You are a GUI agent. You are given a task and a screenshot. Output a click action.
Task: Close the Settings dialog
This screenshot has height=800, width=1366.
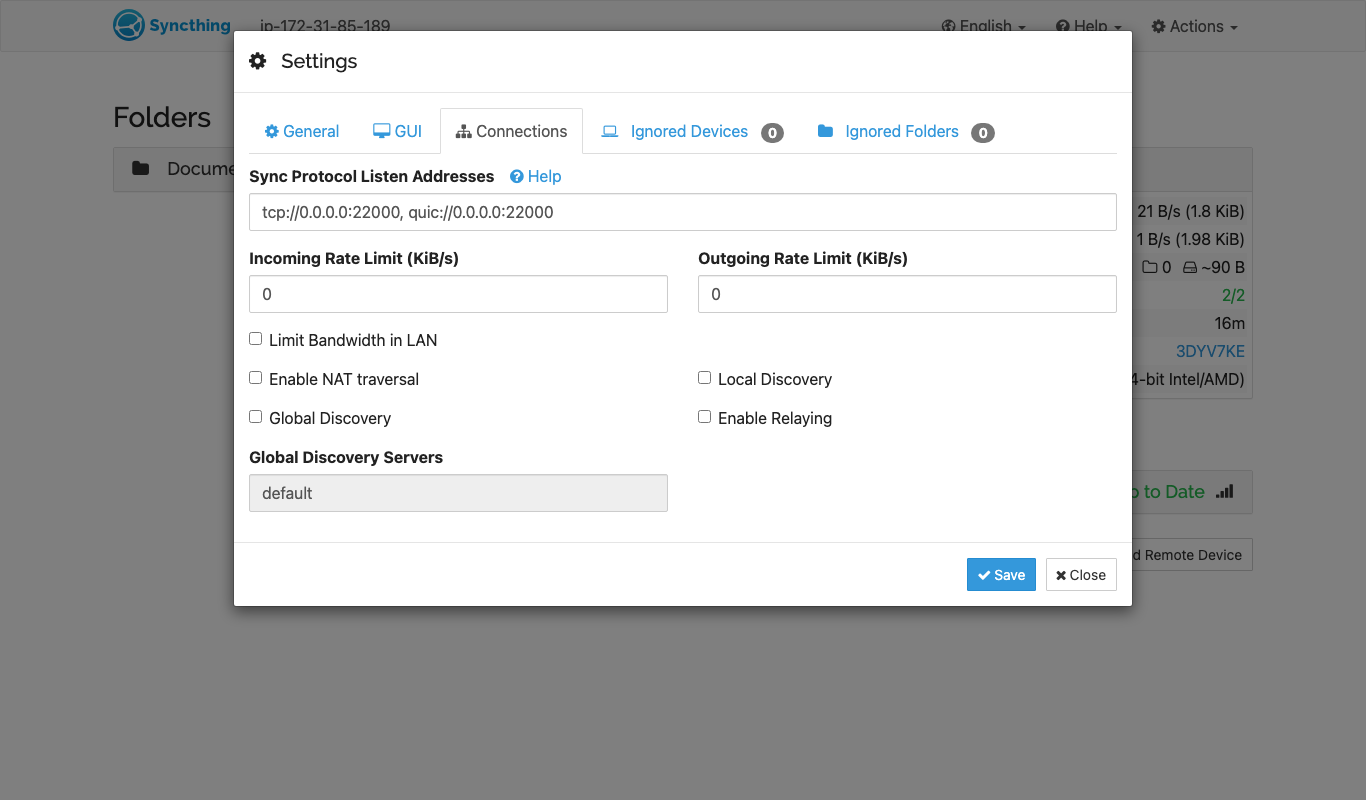point(1081,575)
